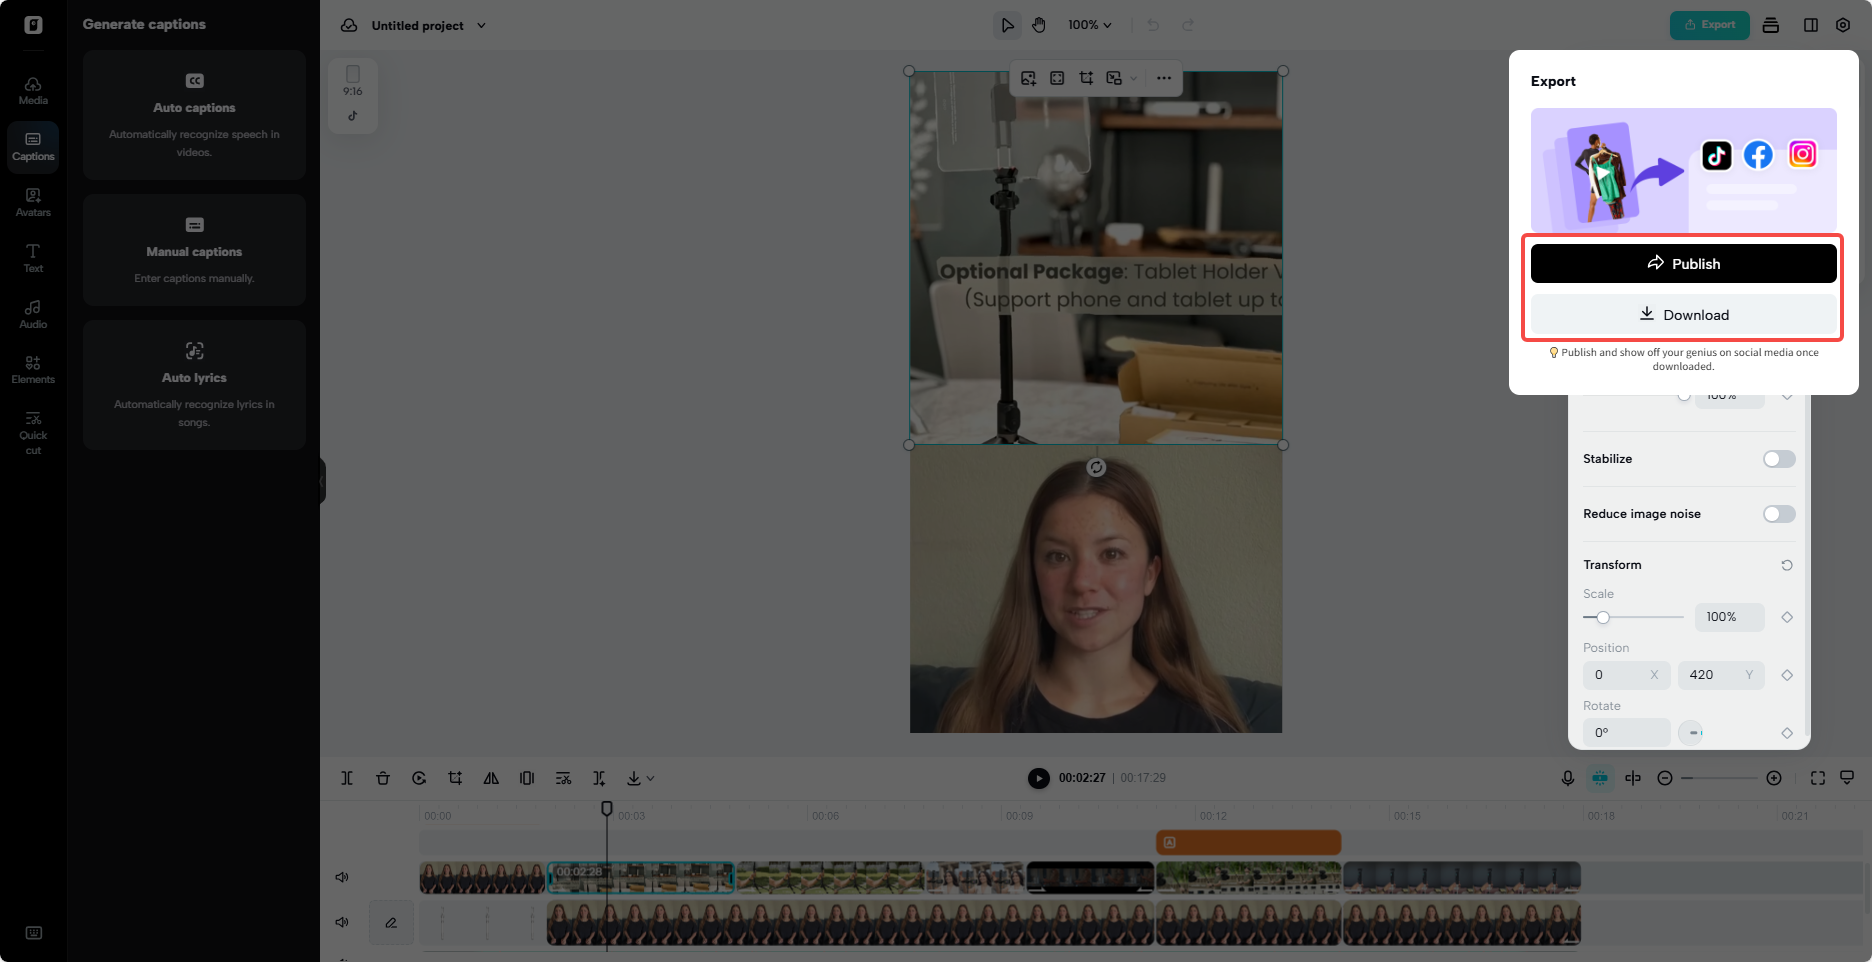Switch to Manual captions

[x=194, y=251]
